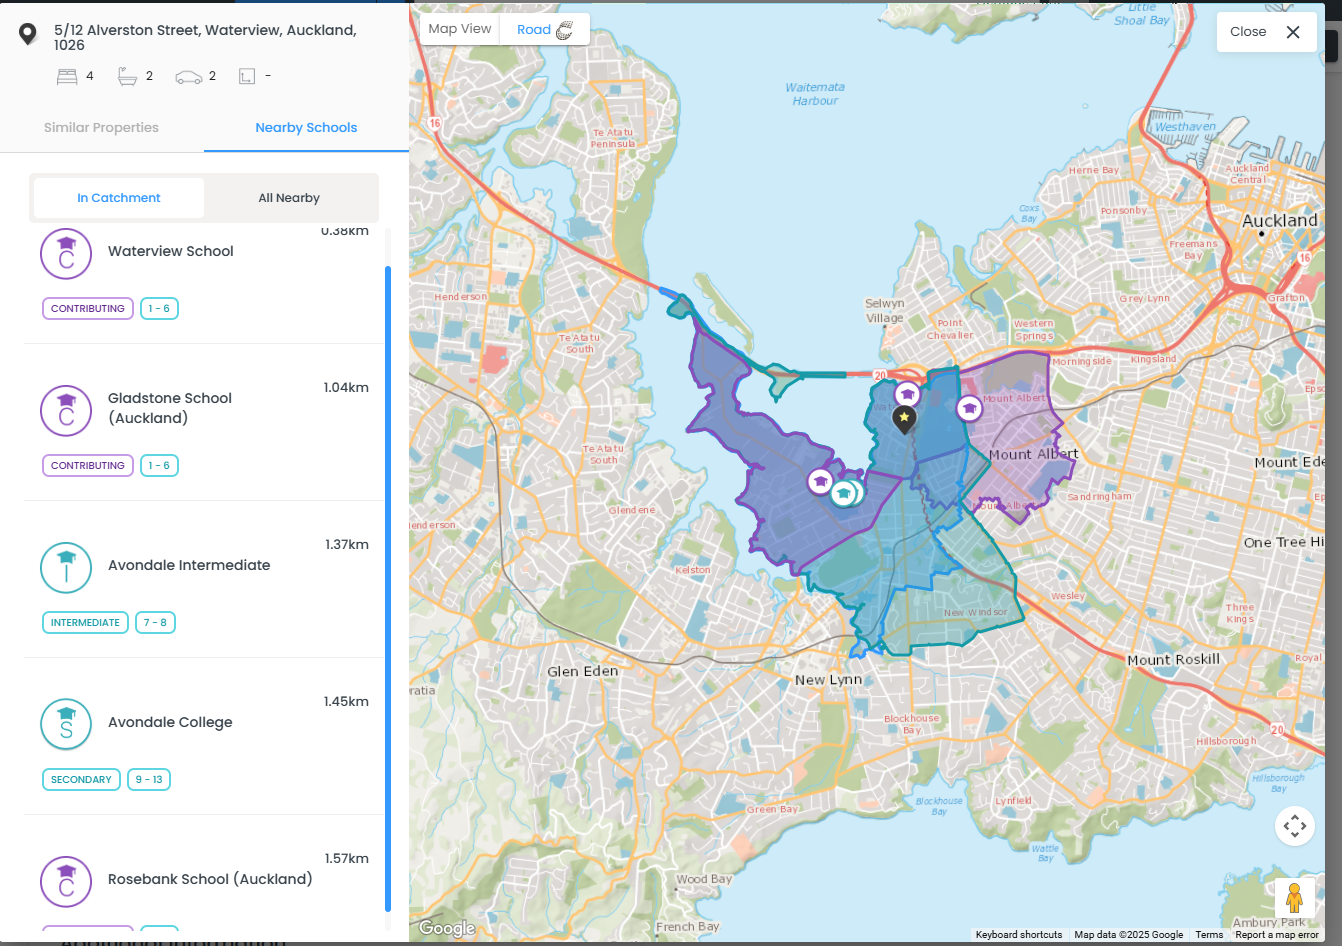Switch map to Map View
1342x946 pixels.
[460, 29]
